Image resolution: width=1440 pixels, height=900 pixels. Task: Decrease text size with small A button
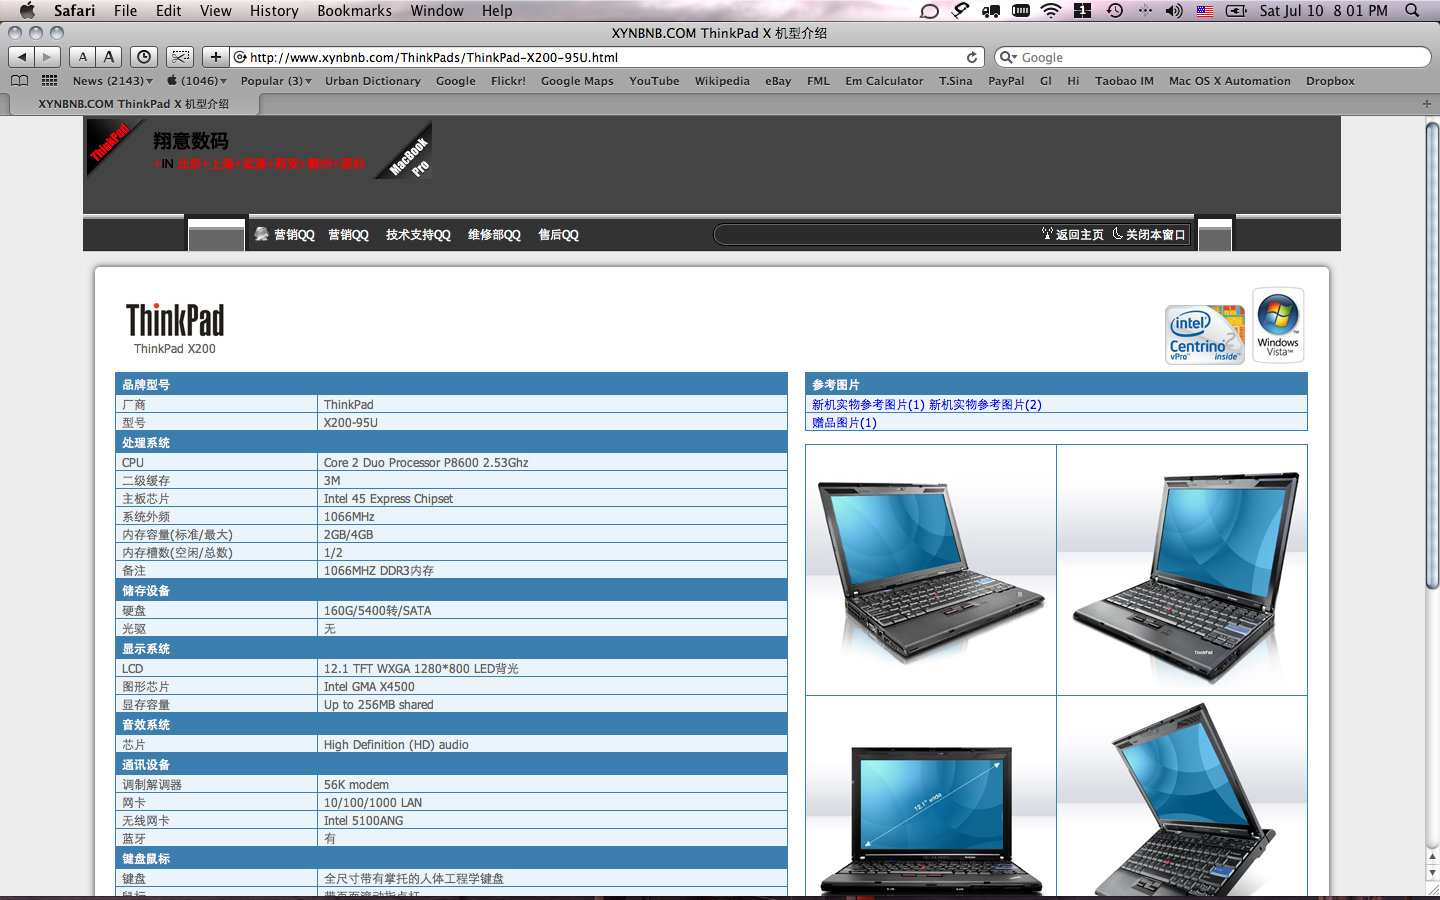point(83,57)
